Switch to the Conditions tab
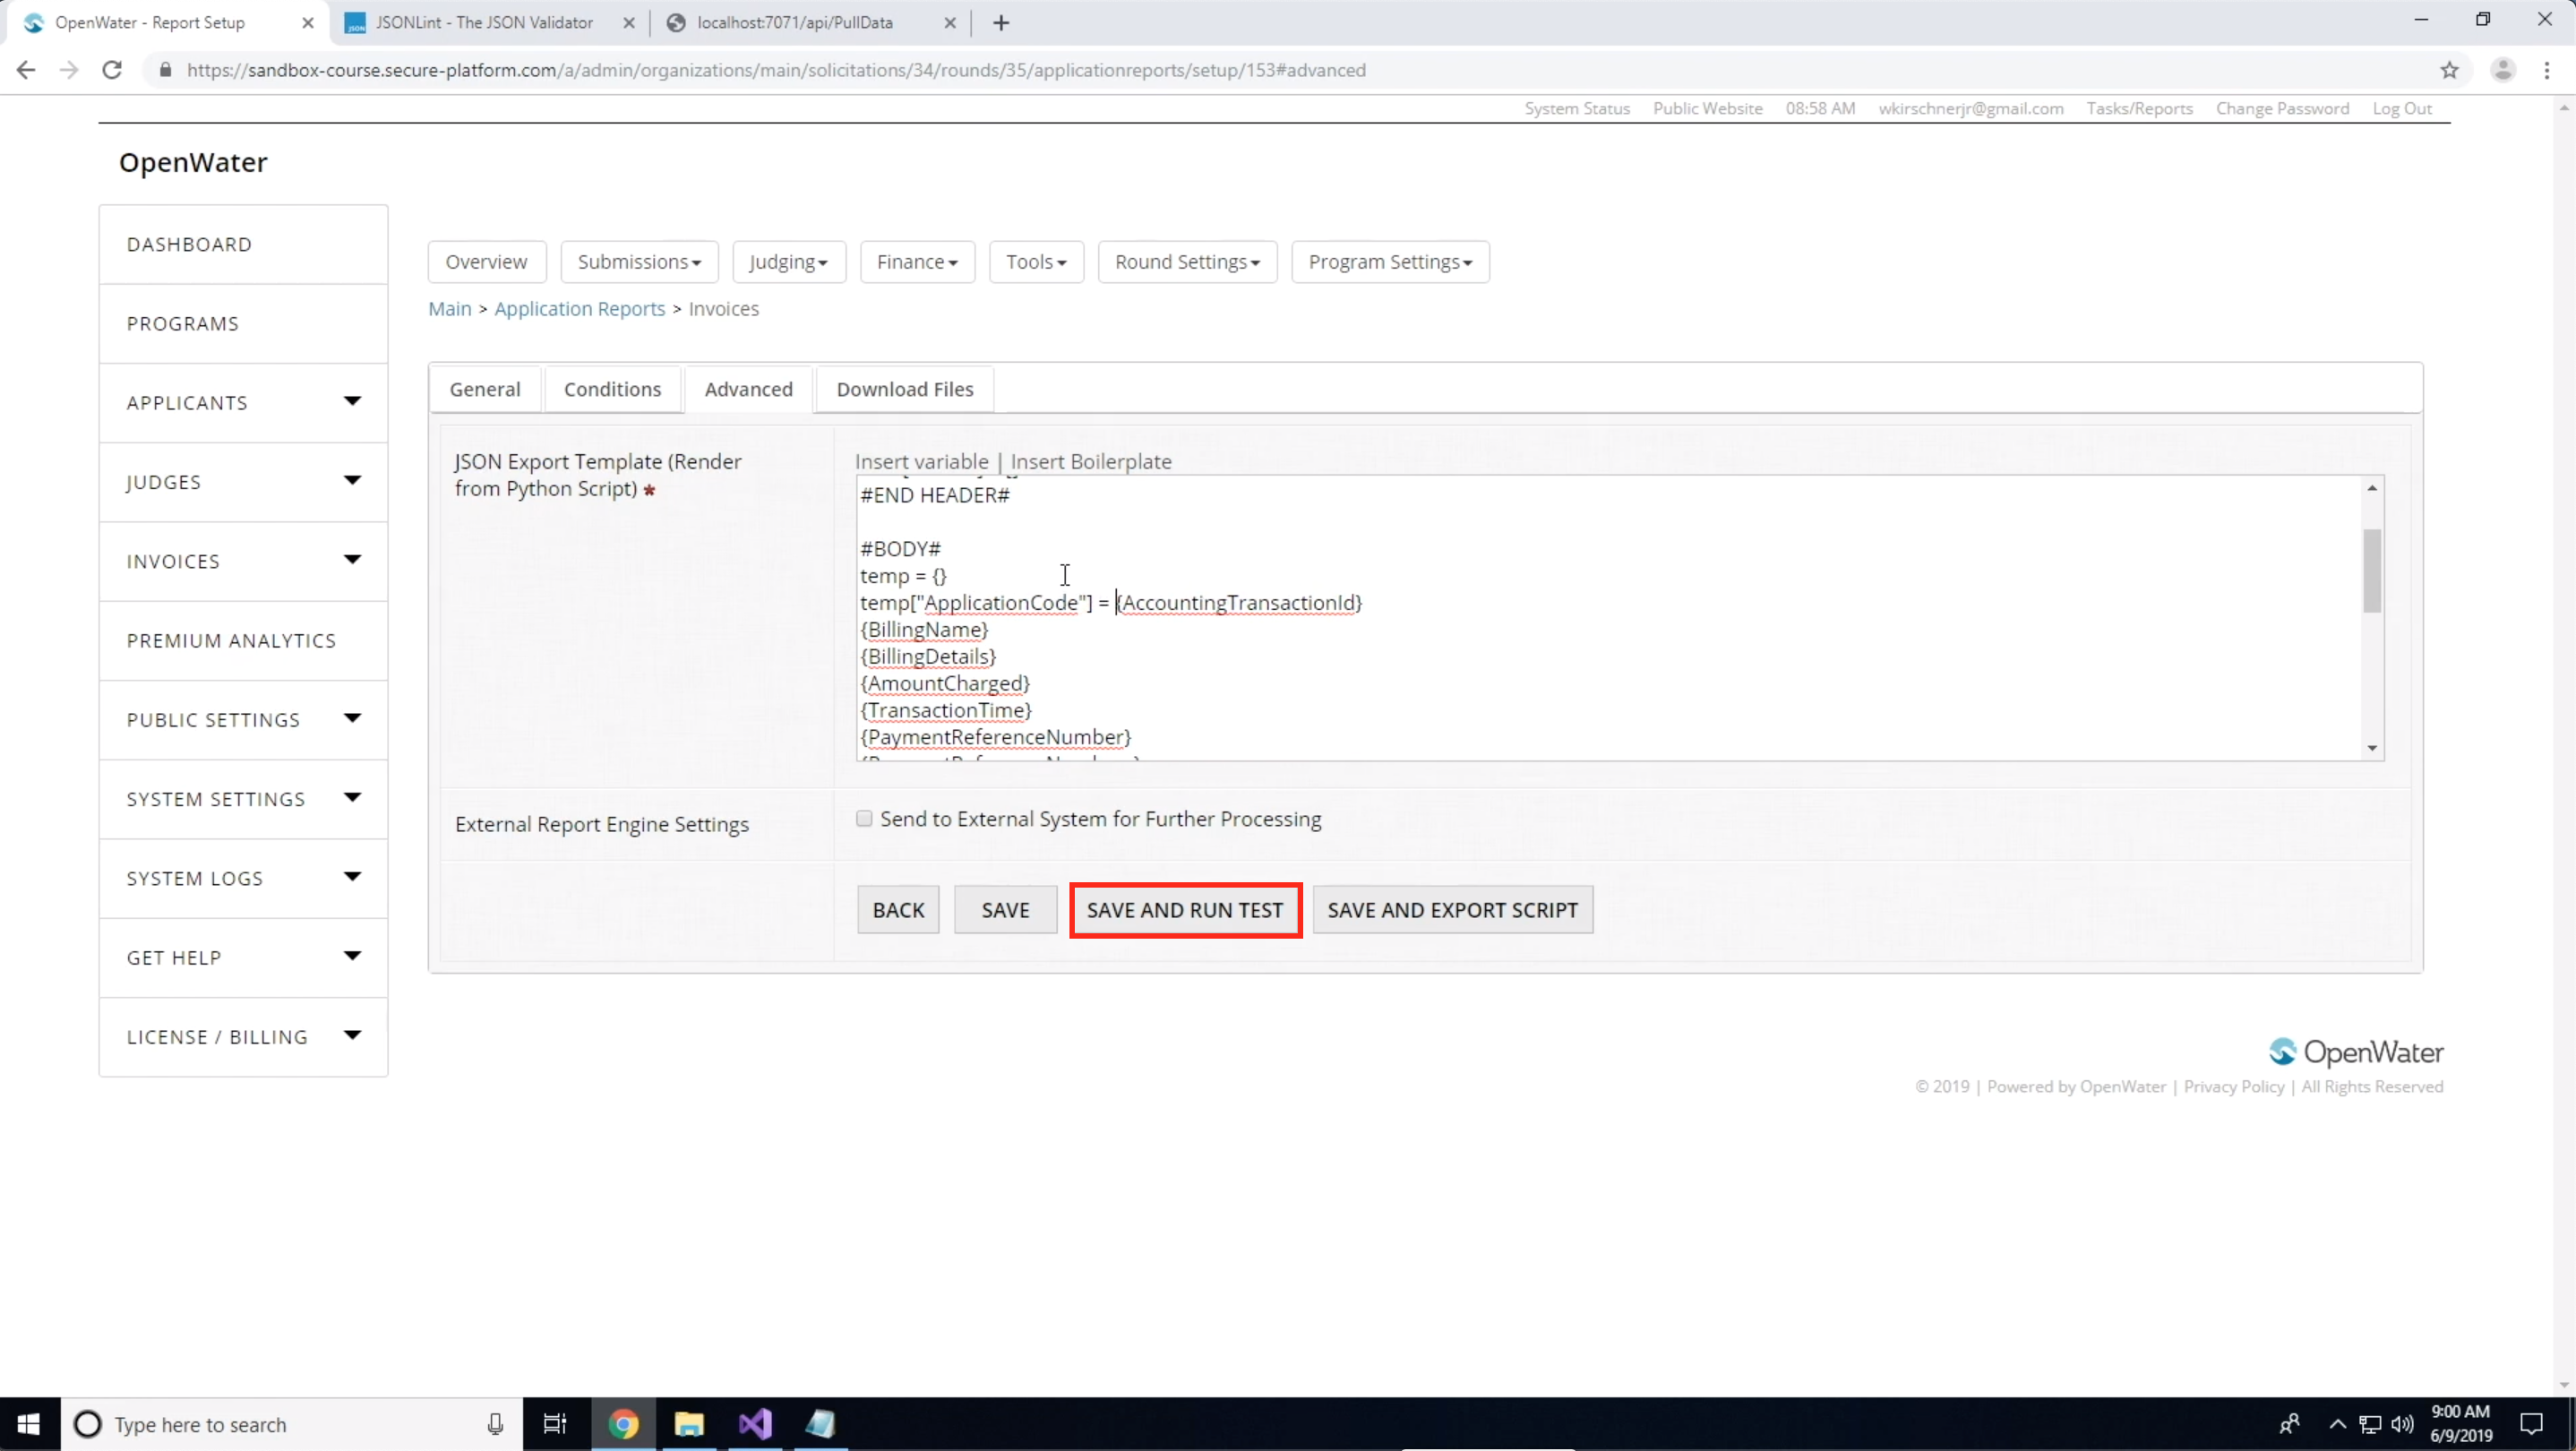2576x1451 pixels. click(612, 389)
